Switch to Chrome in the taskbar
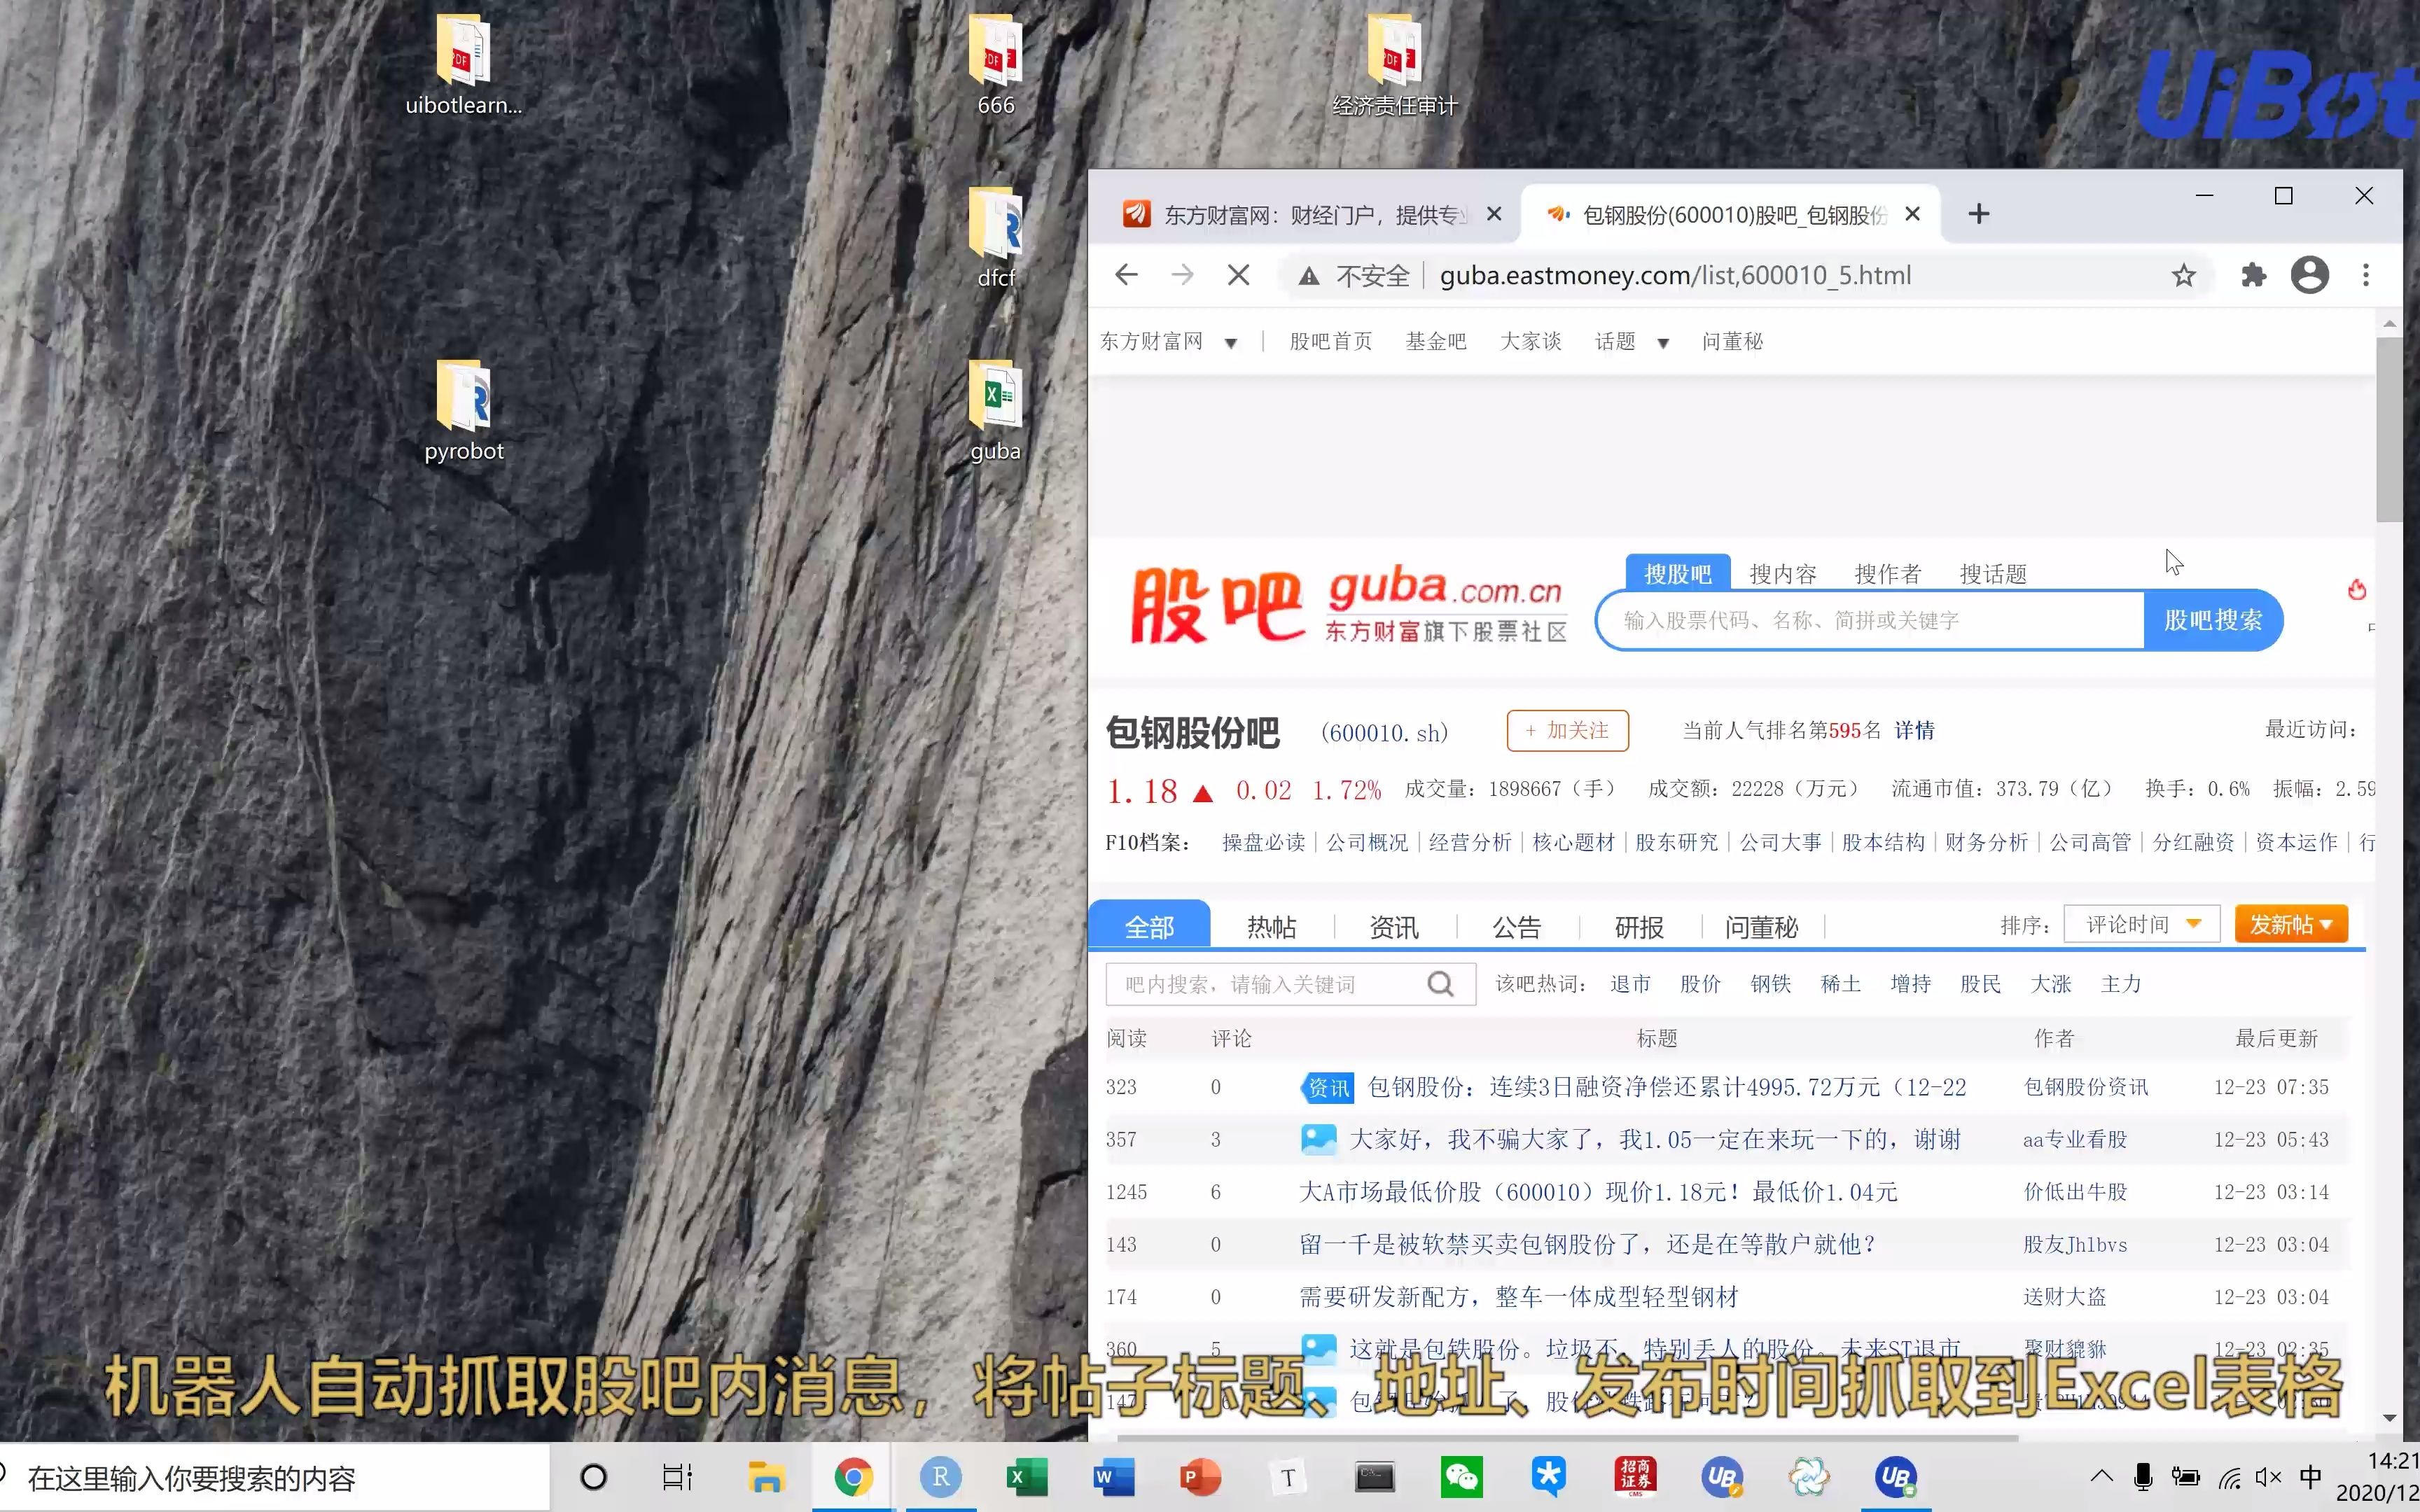2420x1512 pixels. 853,1477
